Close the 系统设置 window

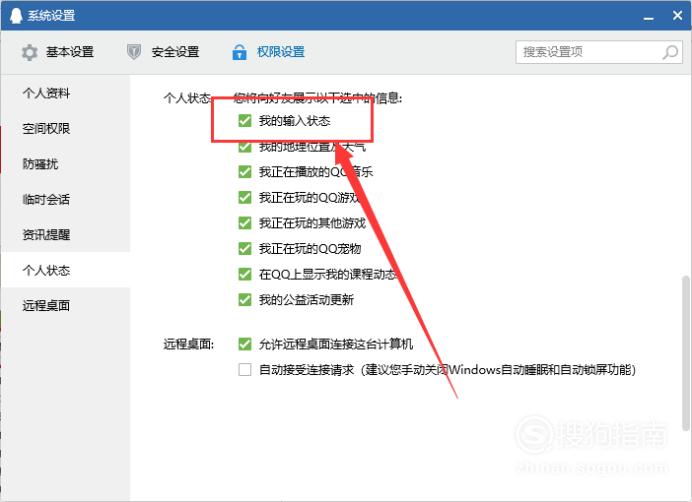677,15
